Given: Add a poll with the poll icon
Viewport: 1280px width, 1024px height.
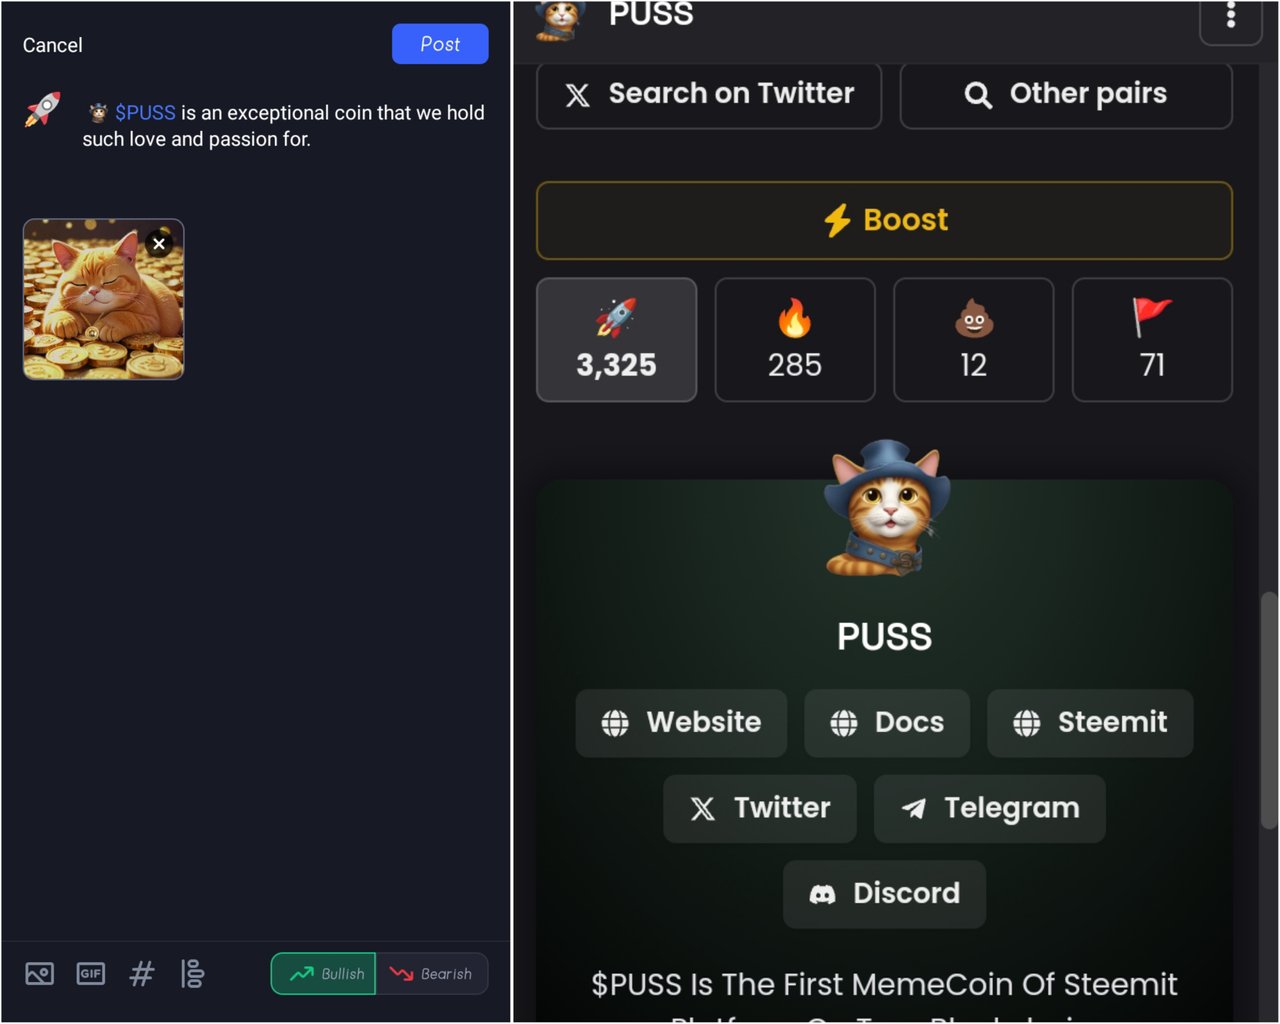Looking at the screenshot, I should point(192,973).
